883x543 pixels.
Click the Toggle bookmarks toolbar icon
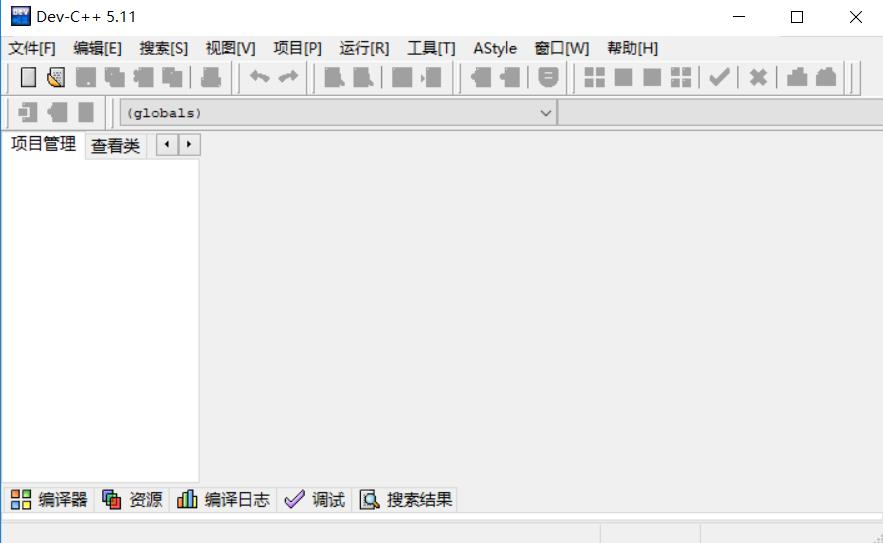point(57,112)
